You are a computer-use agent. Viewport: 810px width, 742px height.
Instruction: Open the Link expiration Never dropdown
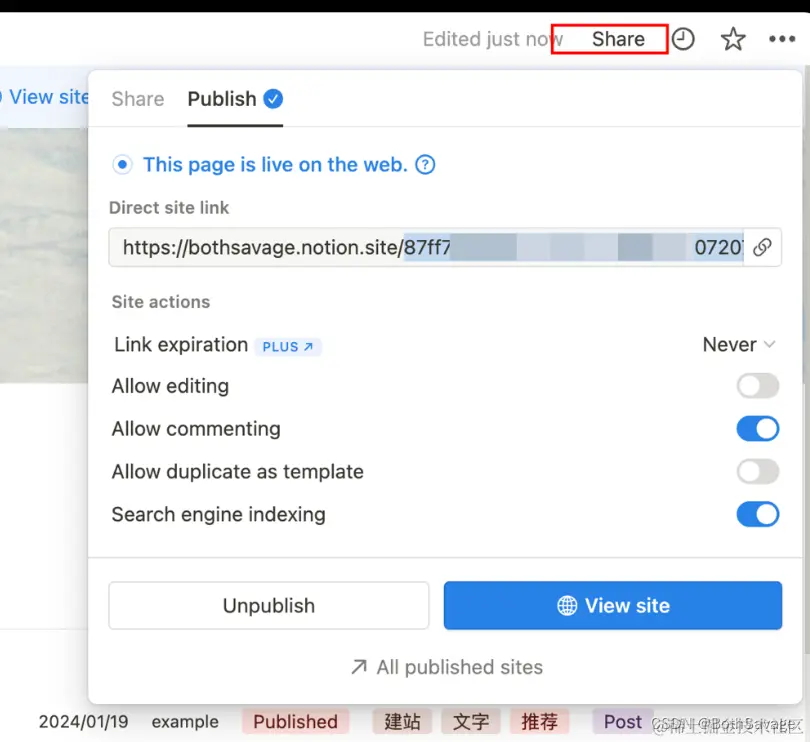(739, 345)
